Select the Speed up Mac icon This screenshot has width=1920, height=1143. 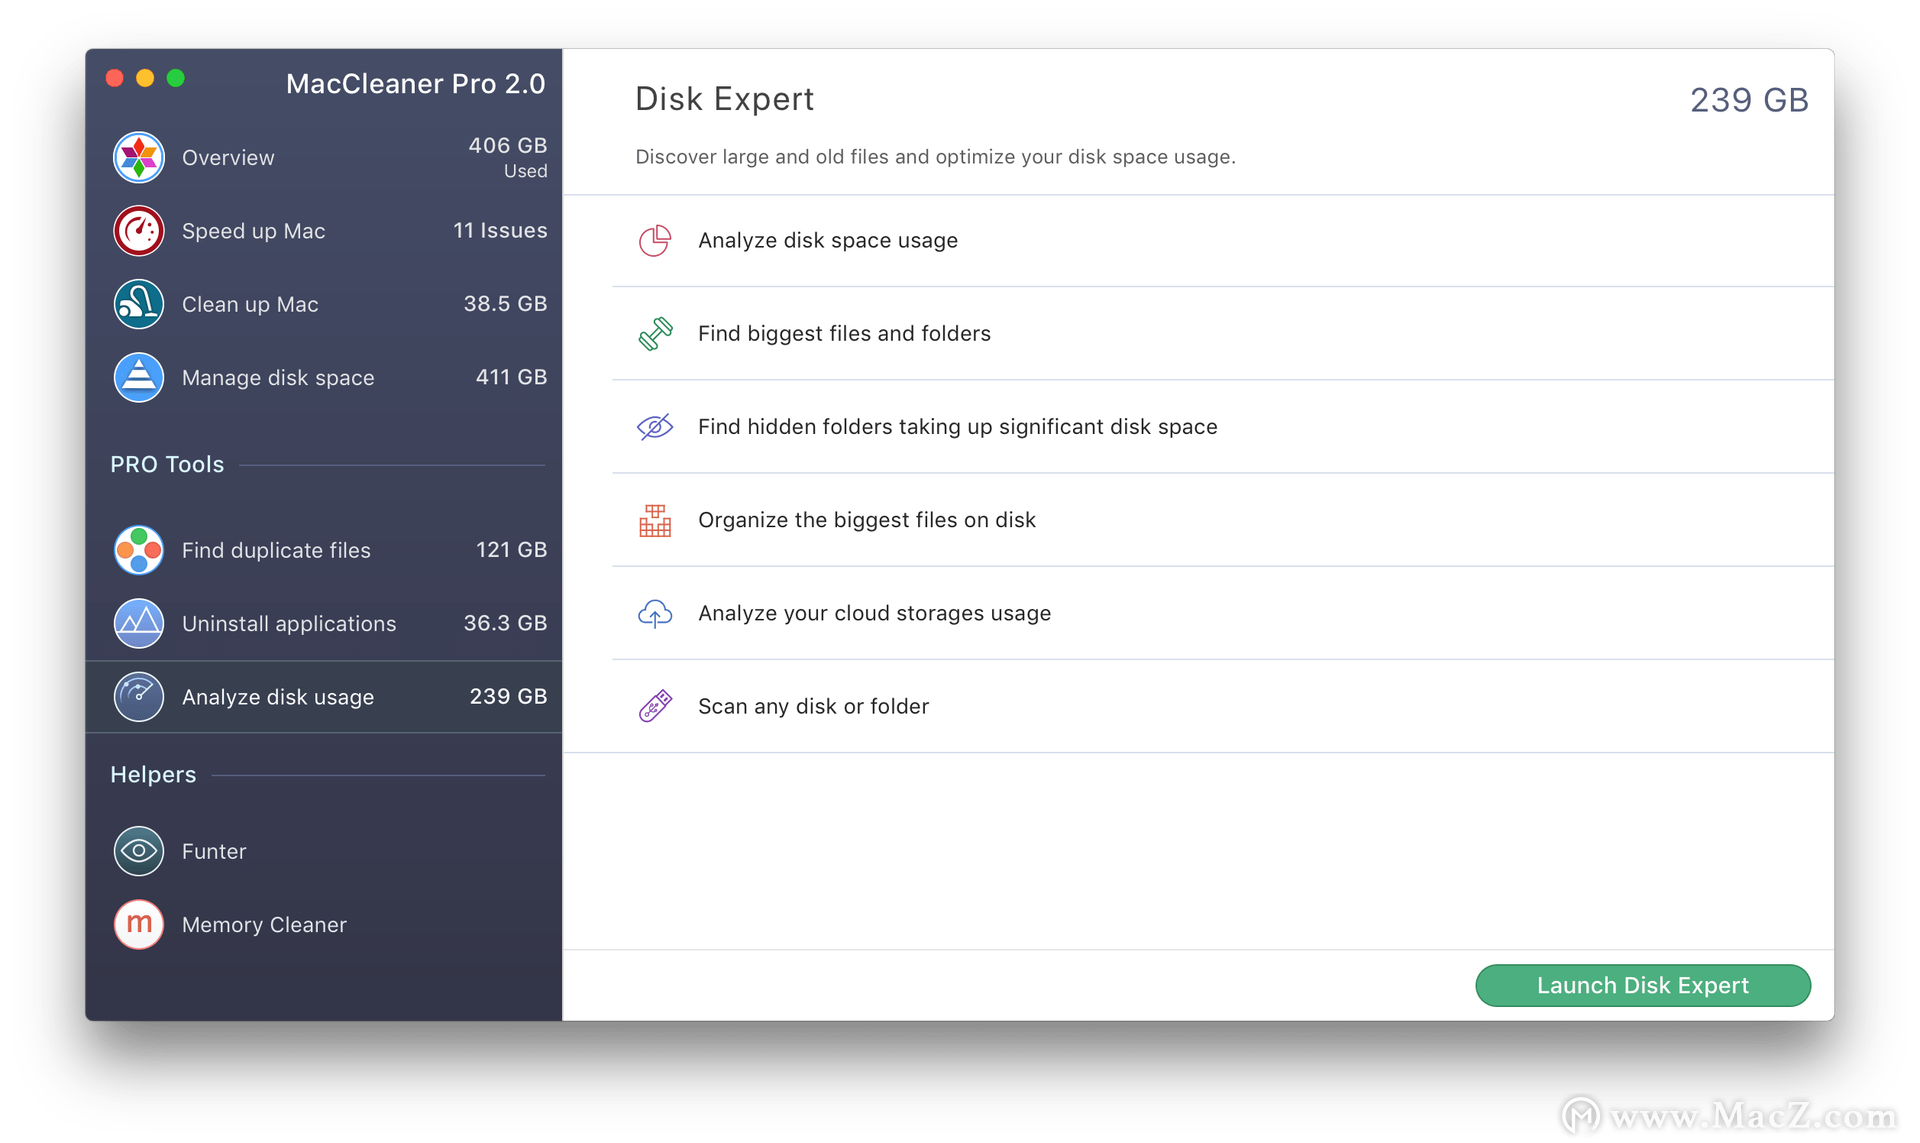[x=140, y=229]
